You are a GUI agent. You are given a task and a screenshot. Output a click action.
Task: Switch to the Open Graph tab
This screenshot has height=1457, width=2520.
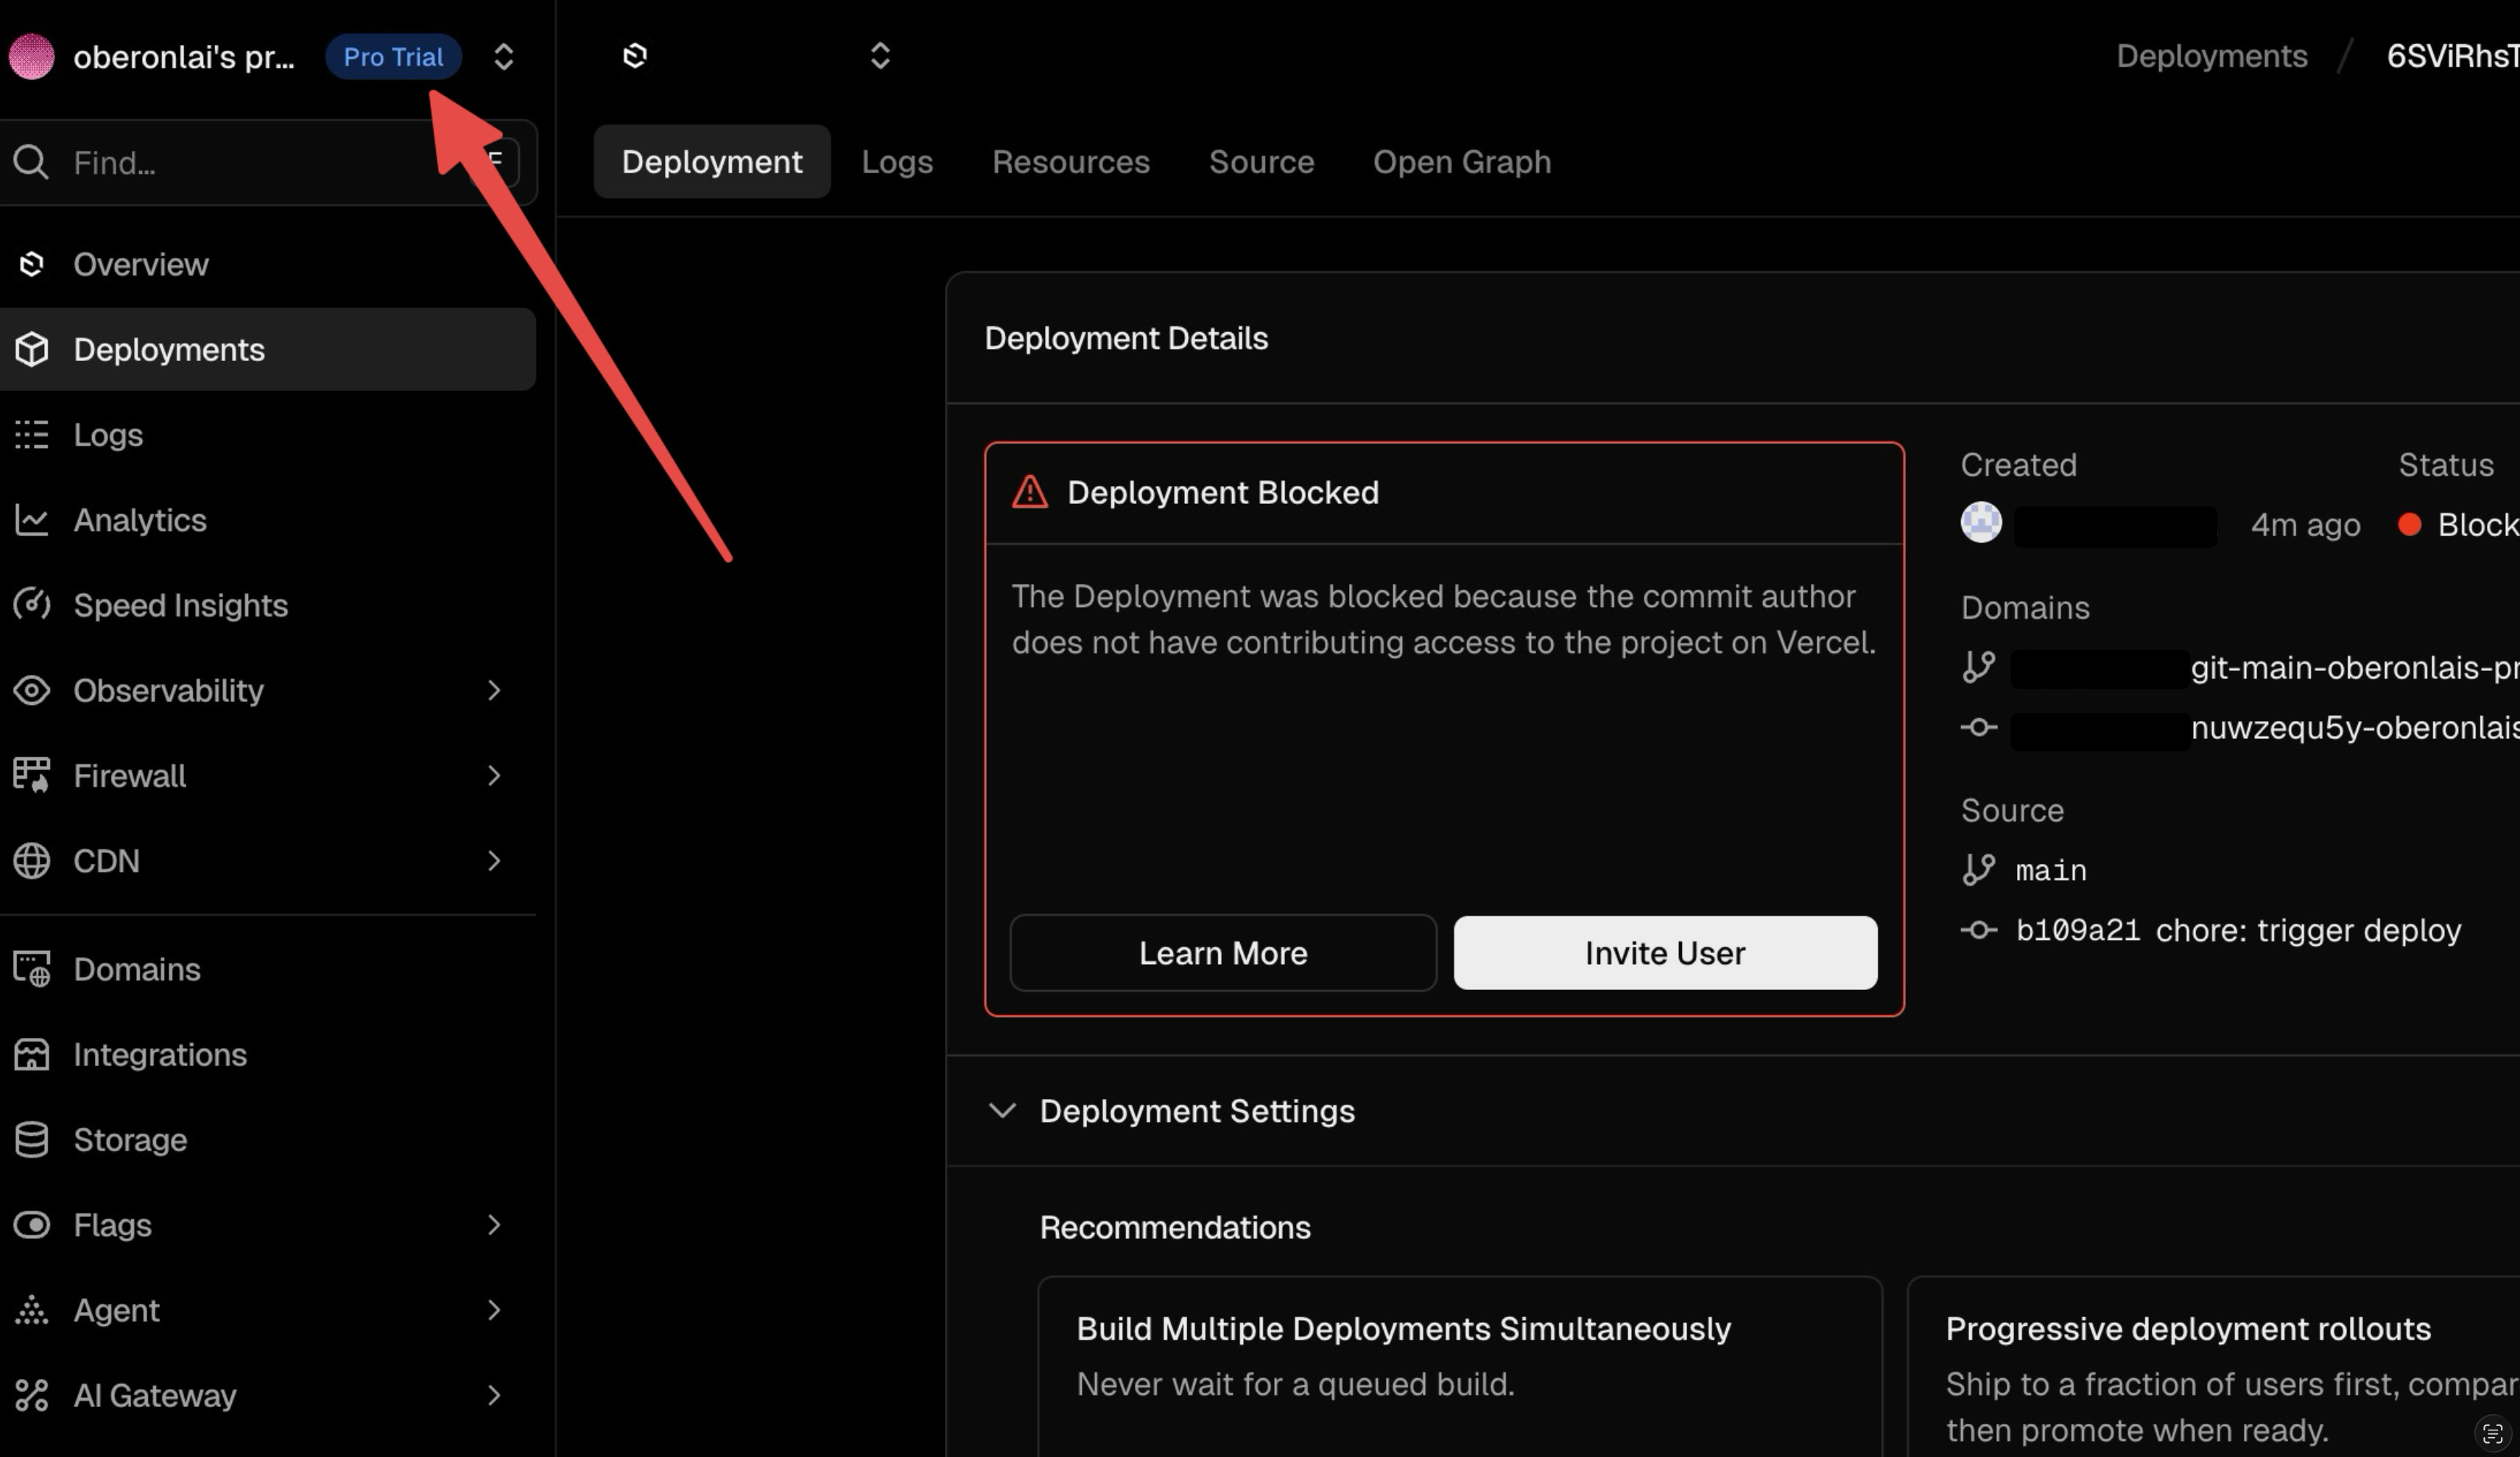click(1461, 162)
